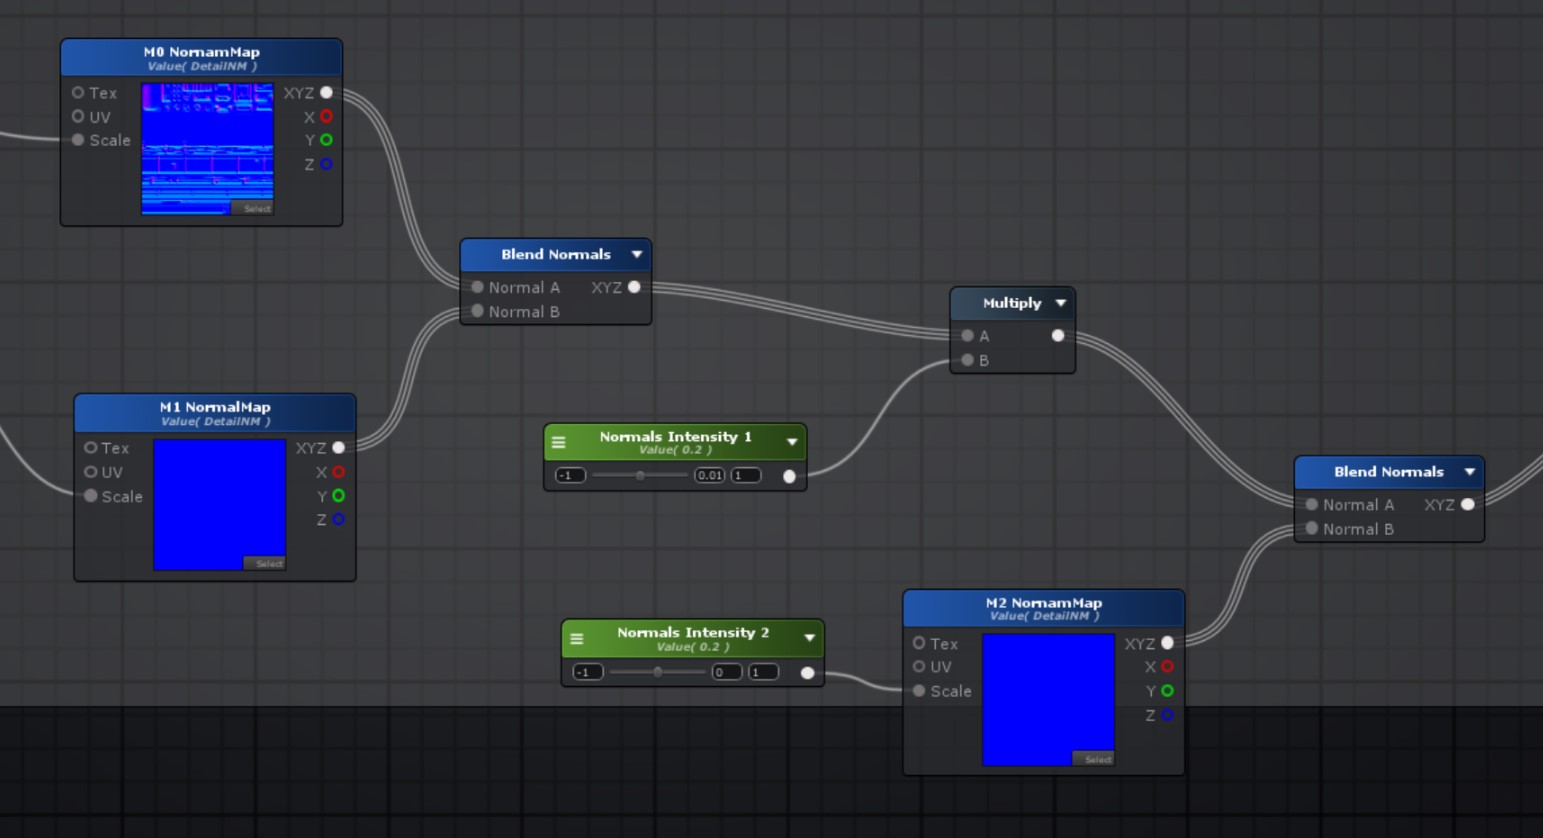Click the Normal B input on the right Blend Normals node

pos(1311,528)
